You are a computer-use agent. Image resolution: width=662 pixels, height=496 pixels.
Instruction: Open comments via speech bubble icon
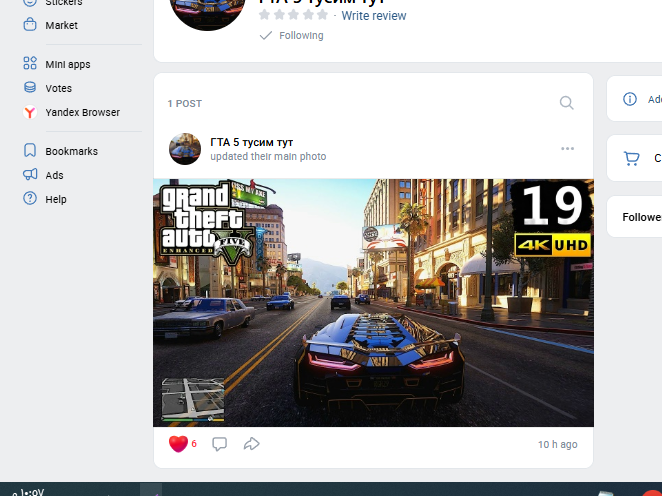(x=220, y=444)
